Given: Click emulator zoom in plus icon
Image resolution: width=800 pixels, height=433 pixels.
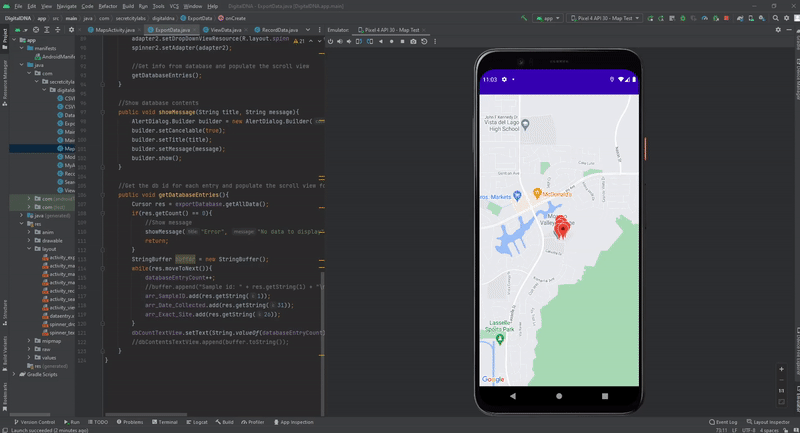Looking at the screenshot, I should point(781,369).
